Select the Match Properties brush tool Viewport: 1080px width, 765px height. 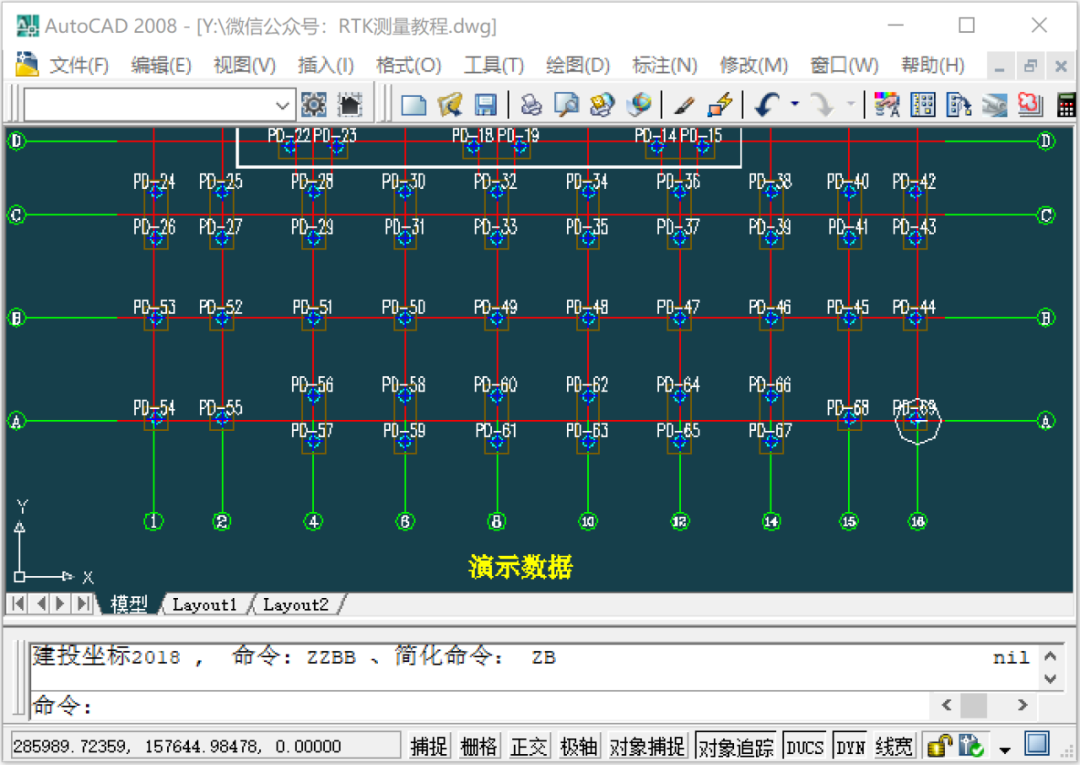tap(684, 104)
